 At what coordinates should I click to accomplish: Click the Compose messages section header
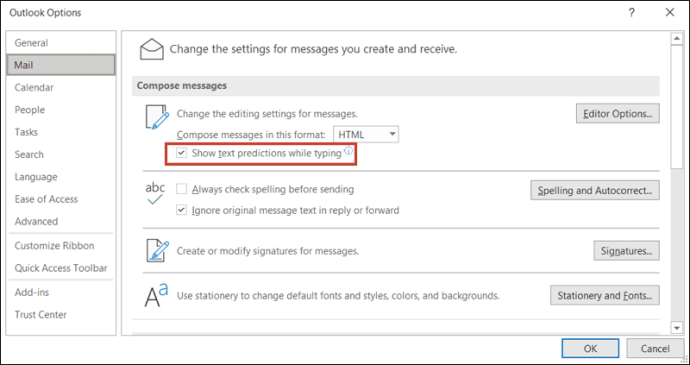396,85
